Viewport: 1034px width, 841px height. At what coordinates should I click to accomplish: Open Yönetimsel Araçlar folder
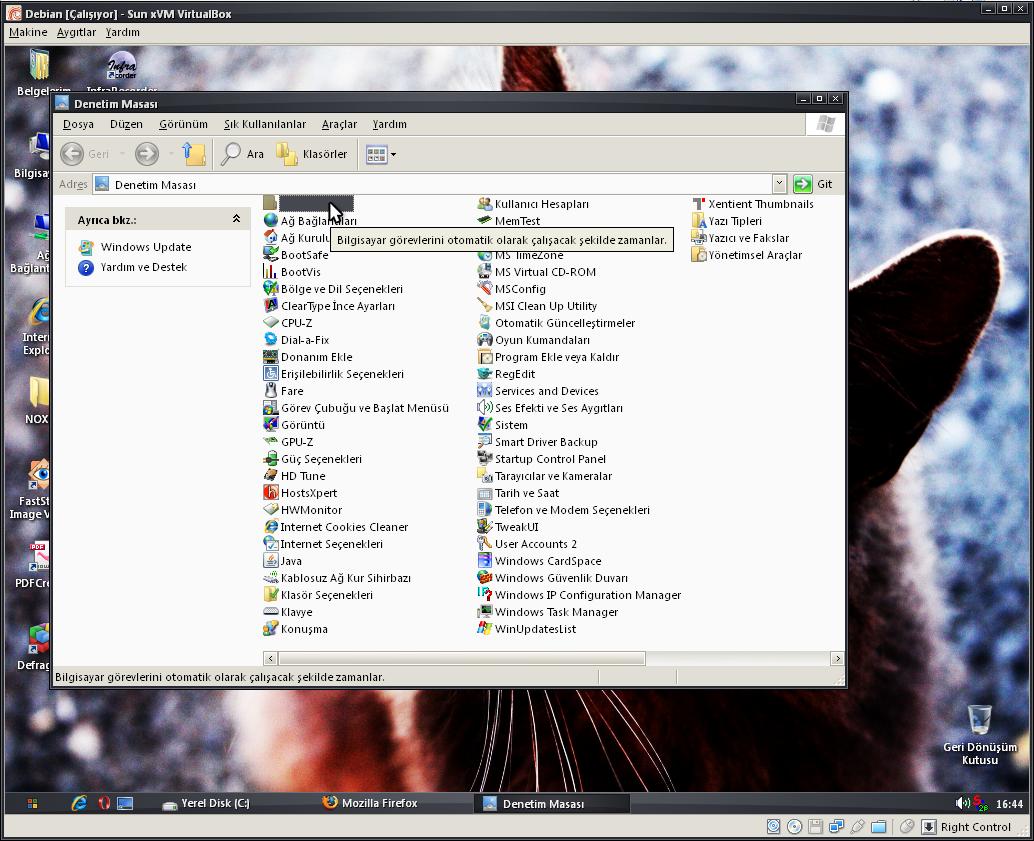[747, 255]
